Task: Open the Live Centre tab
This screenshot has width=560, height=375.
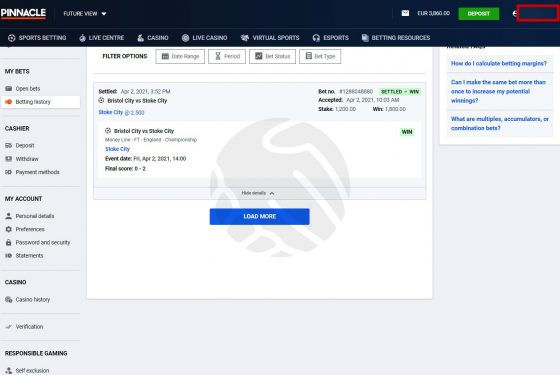Action: (x=101, y=38)
